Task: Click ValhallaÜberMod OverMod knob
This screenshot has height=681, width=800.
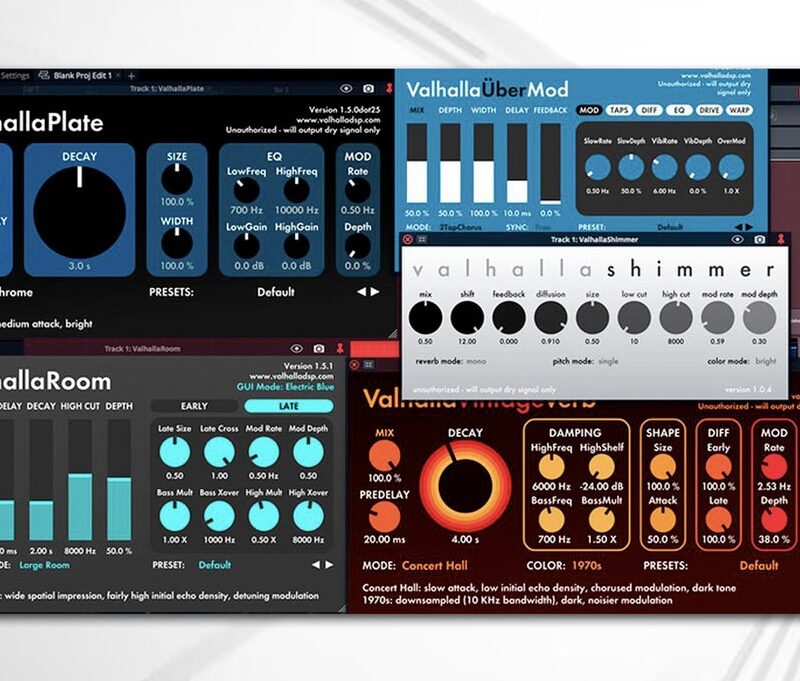Action: point(731,168)
